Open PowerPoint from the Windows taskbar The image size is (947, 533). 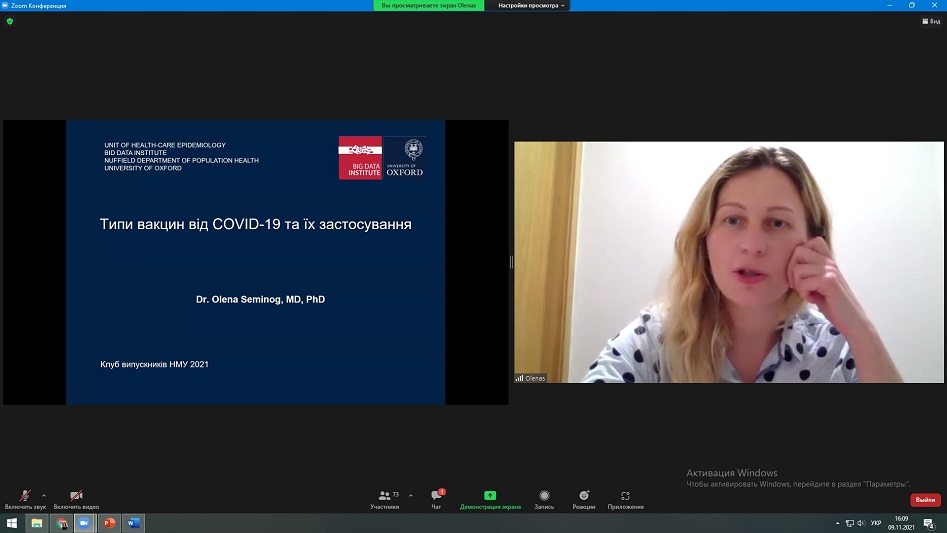pos(109,523)
